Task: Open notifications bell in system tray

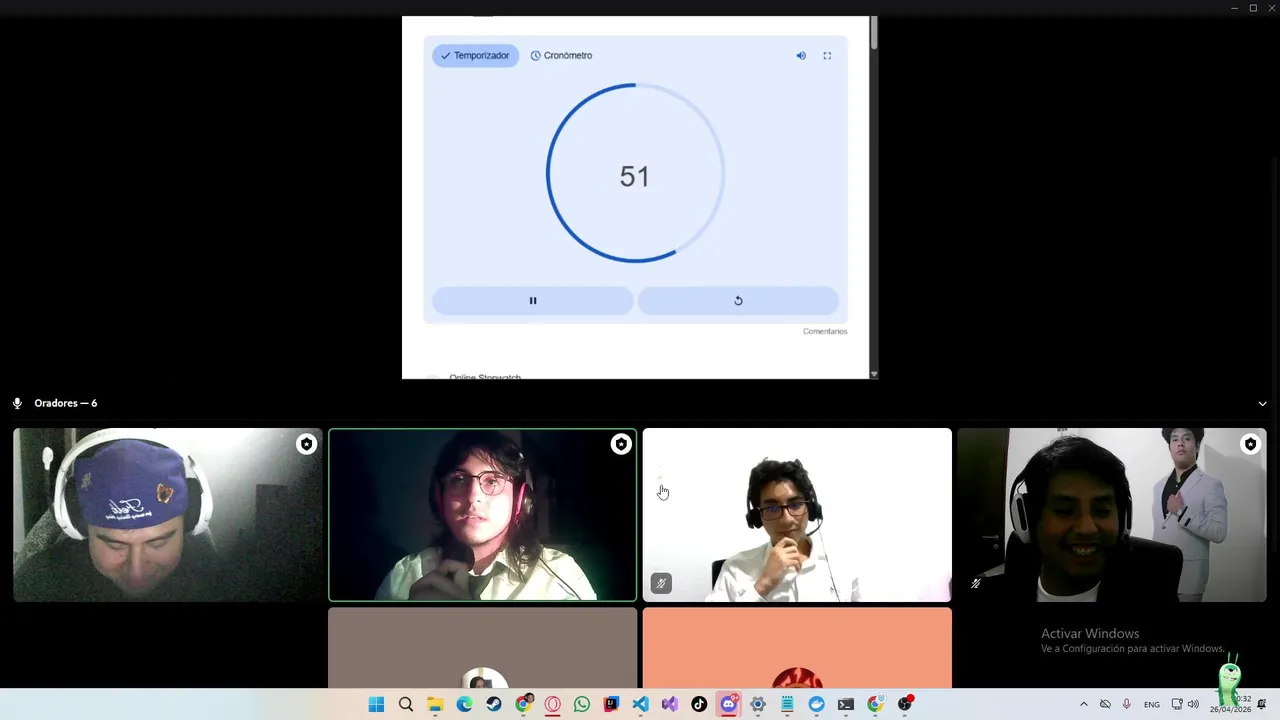Action: point(1262,704)
